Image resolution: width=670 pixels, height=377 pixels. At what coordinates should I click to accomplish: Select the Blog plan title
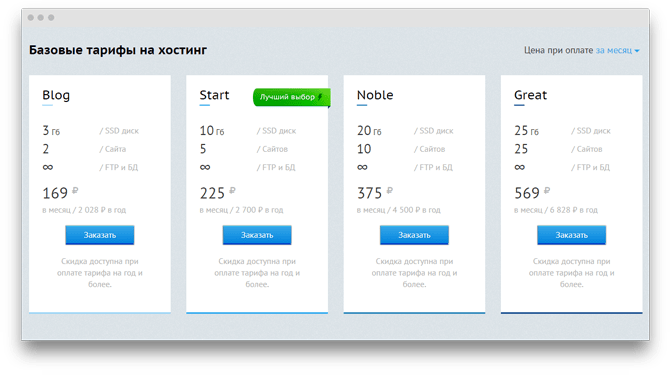[56, 95]
